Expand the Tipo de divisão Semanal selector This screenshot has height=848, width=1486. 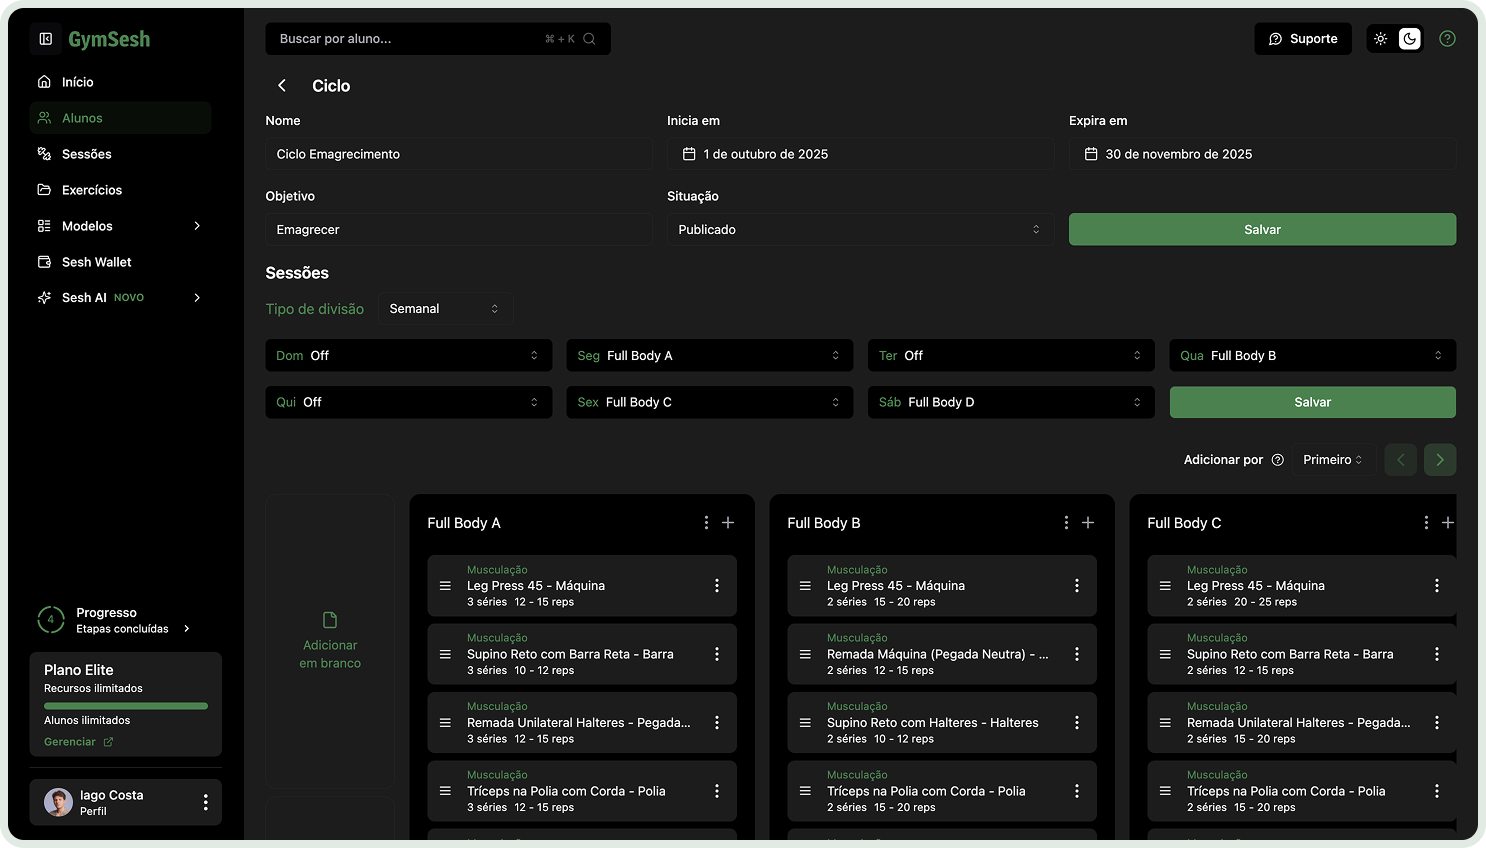444,309
